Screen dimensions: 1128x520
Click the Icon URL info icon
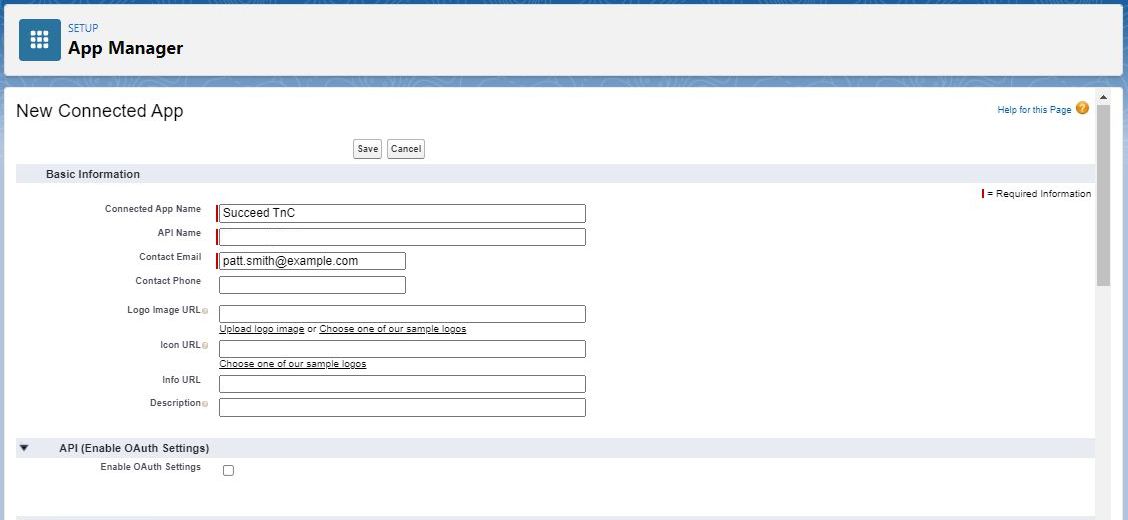coord(205,346)
